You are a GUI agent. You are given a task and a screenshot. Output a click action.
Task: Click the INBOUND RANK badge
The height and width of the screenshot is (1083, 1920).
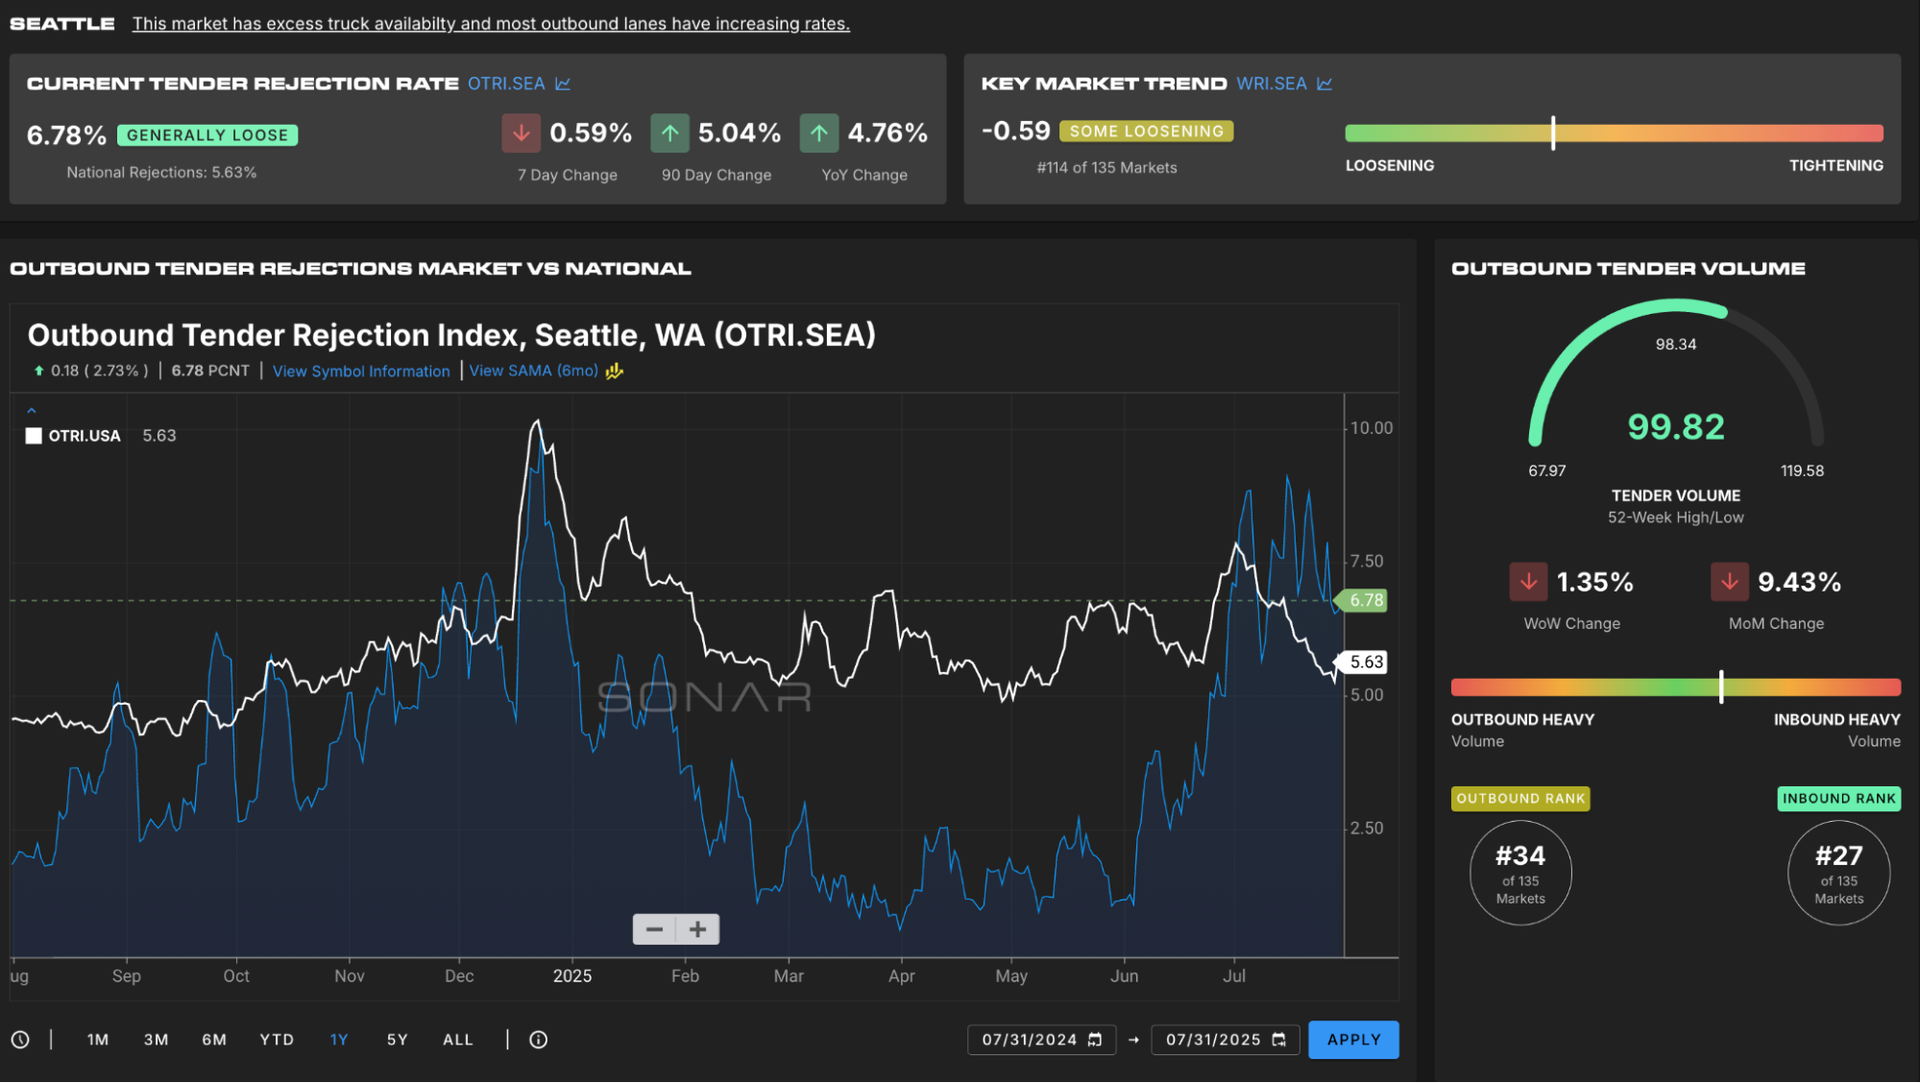pyautogui.click(x=1839, y=799)
